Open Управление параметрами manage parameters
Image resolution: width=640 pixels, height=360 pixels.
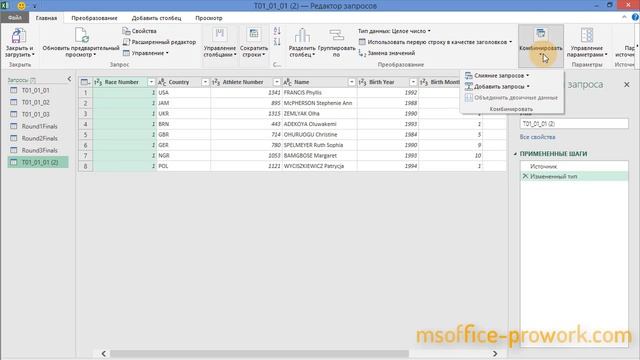click(x=587, y=42)
